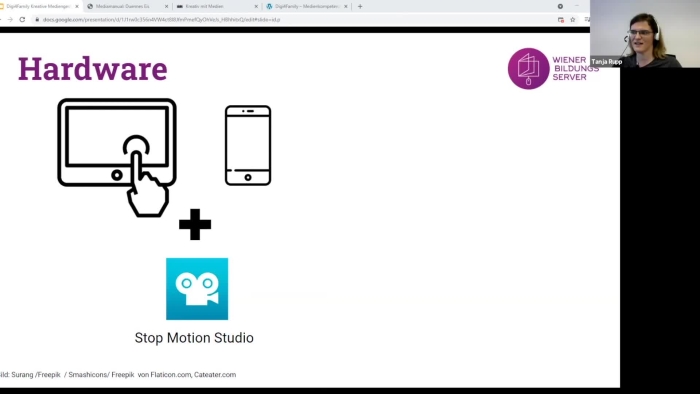The width and height of the screenshot is (700, 394).
Task: Click the site lock icon in address bar
Action: pyautogui.click(x=38, y=20)
